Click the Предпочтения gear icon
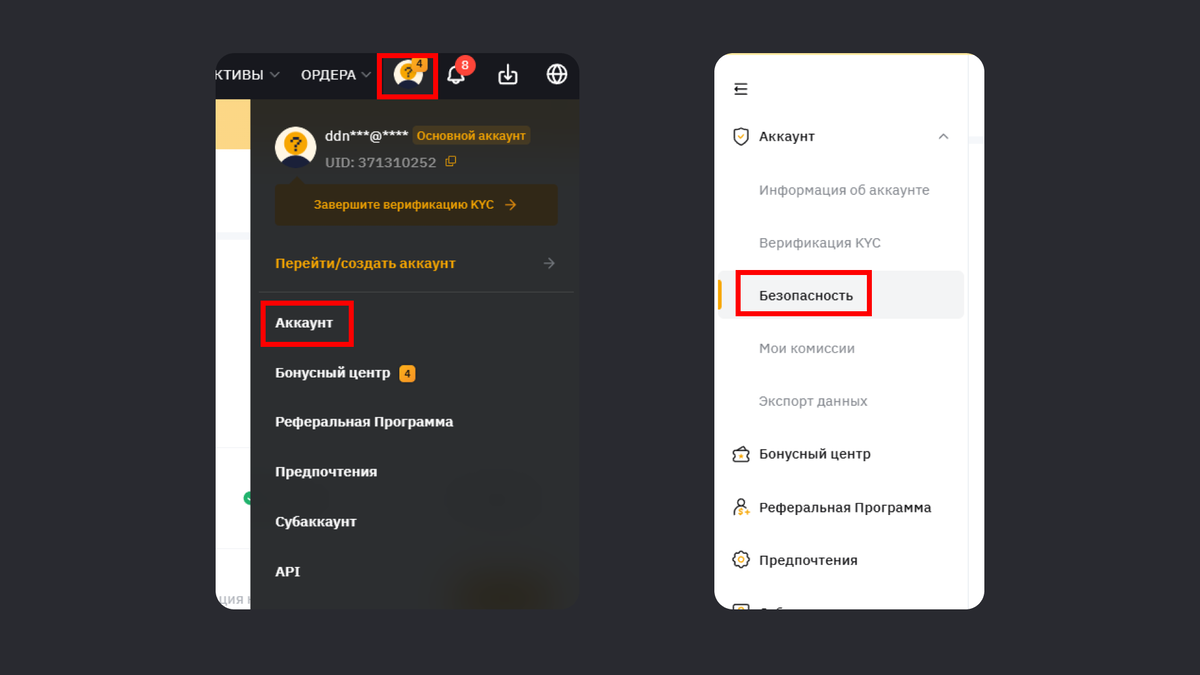 (741, 560)
